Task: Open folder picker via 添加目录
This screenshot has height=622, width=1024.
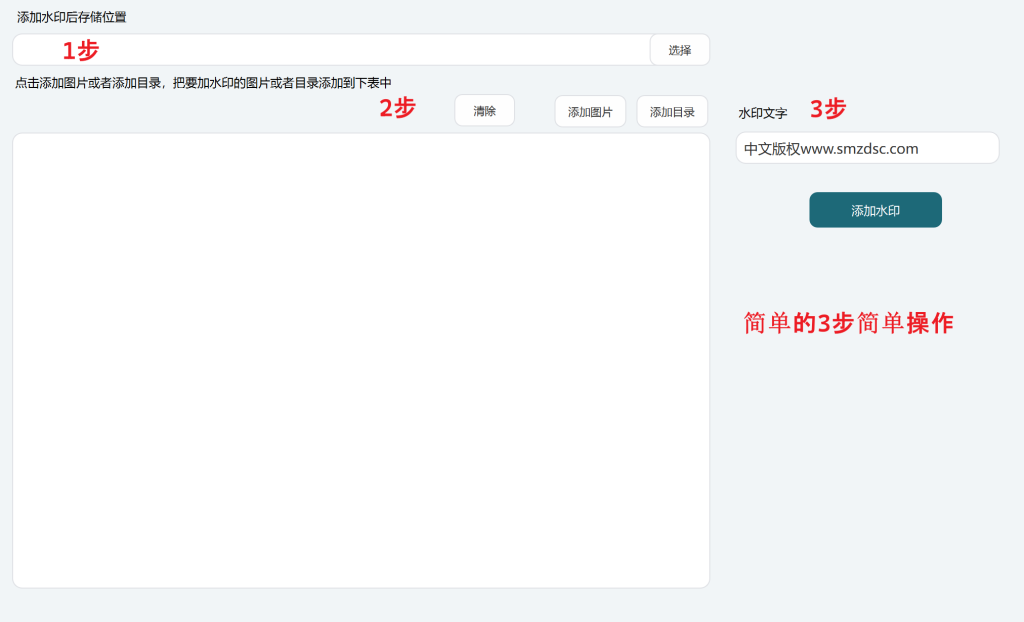Action: click(x=672, y=112)
